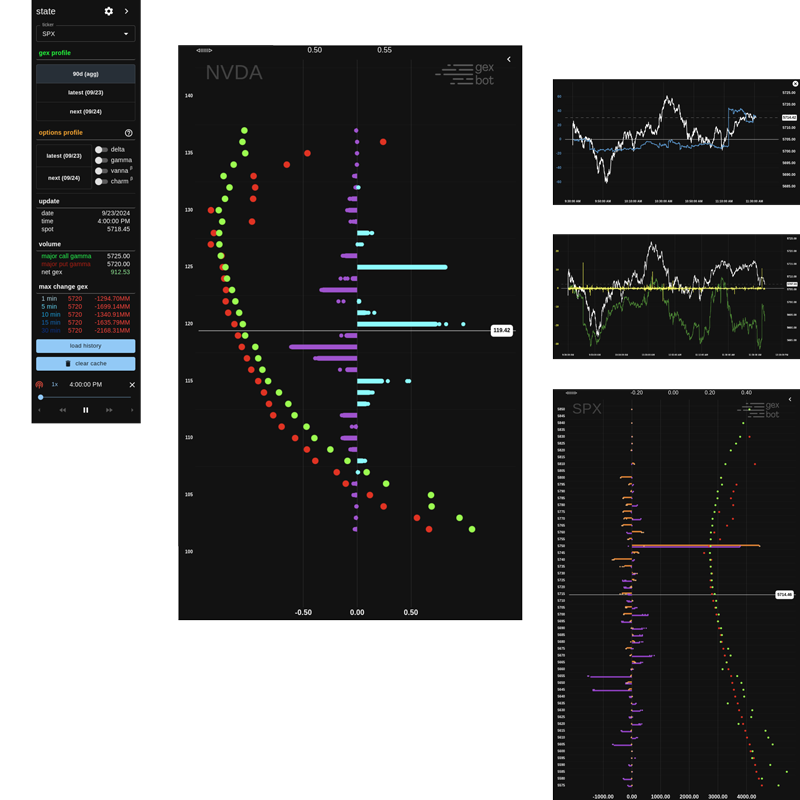Select latest (09/23) under gex profile
800x800 pixels.
coord(86,92)
